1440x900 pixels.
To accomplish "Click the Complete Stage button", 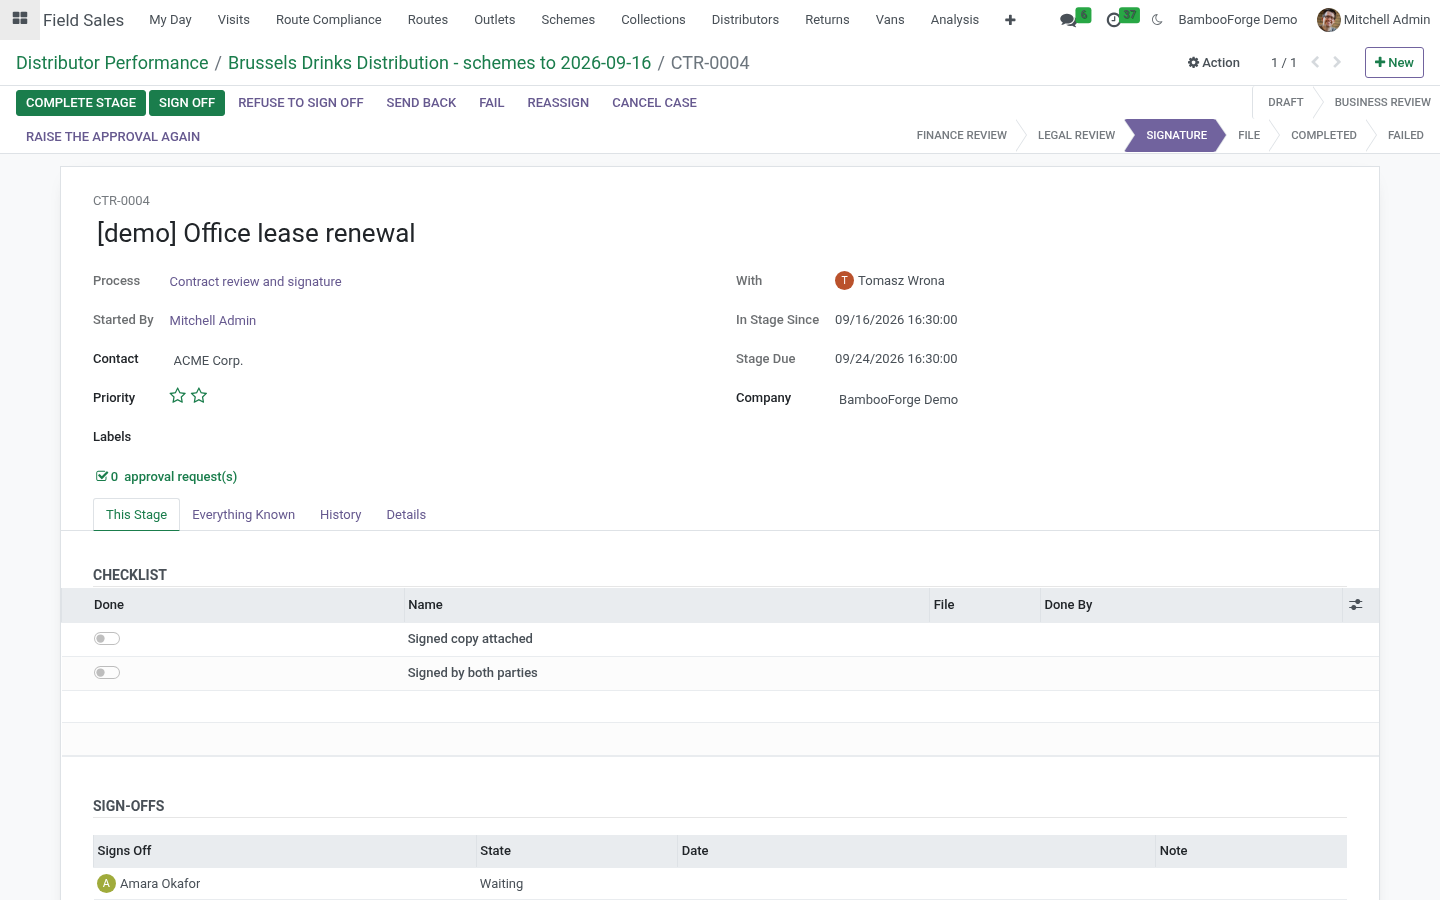I will [x=81, y=103].
